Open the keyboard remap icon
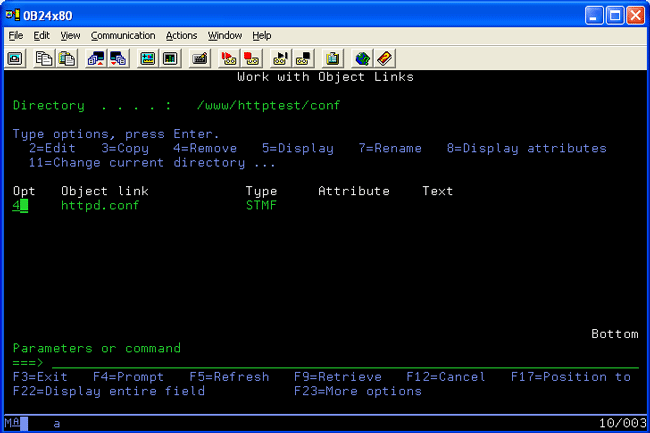This screenshot has width=650, height=433. pyautogui.click(x=200, y=58)
